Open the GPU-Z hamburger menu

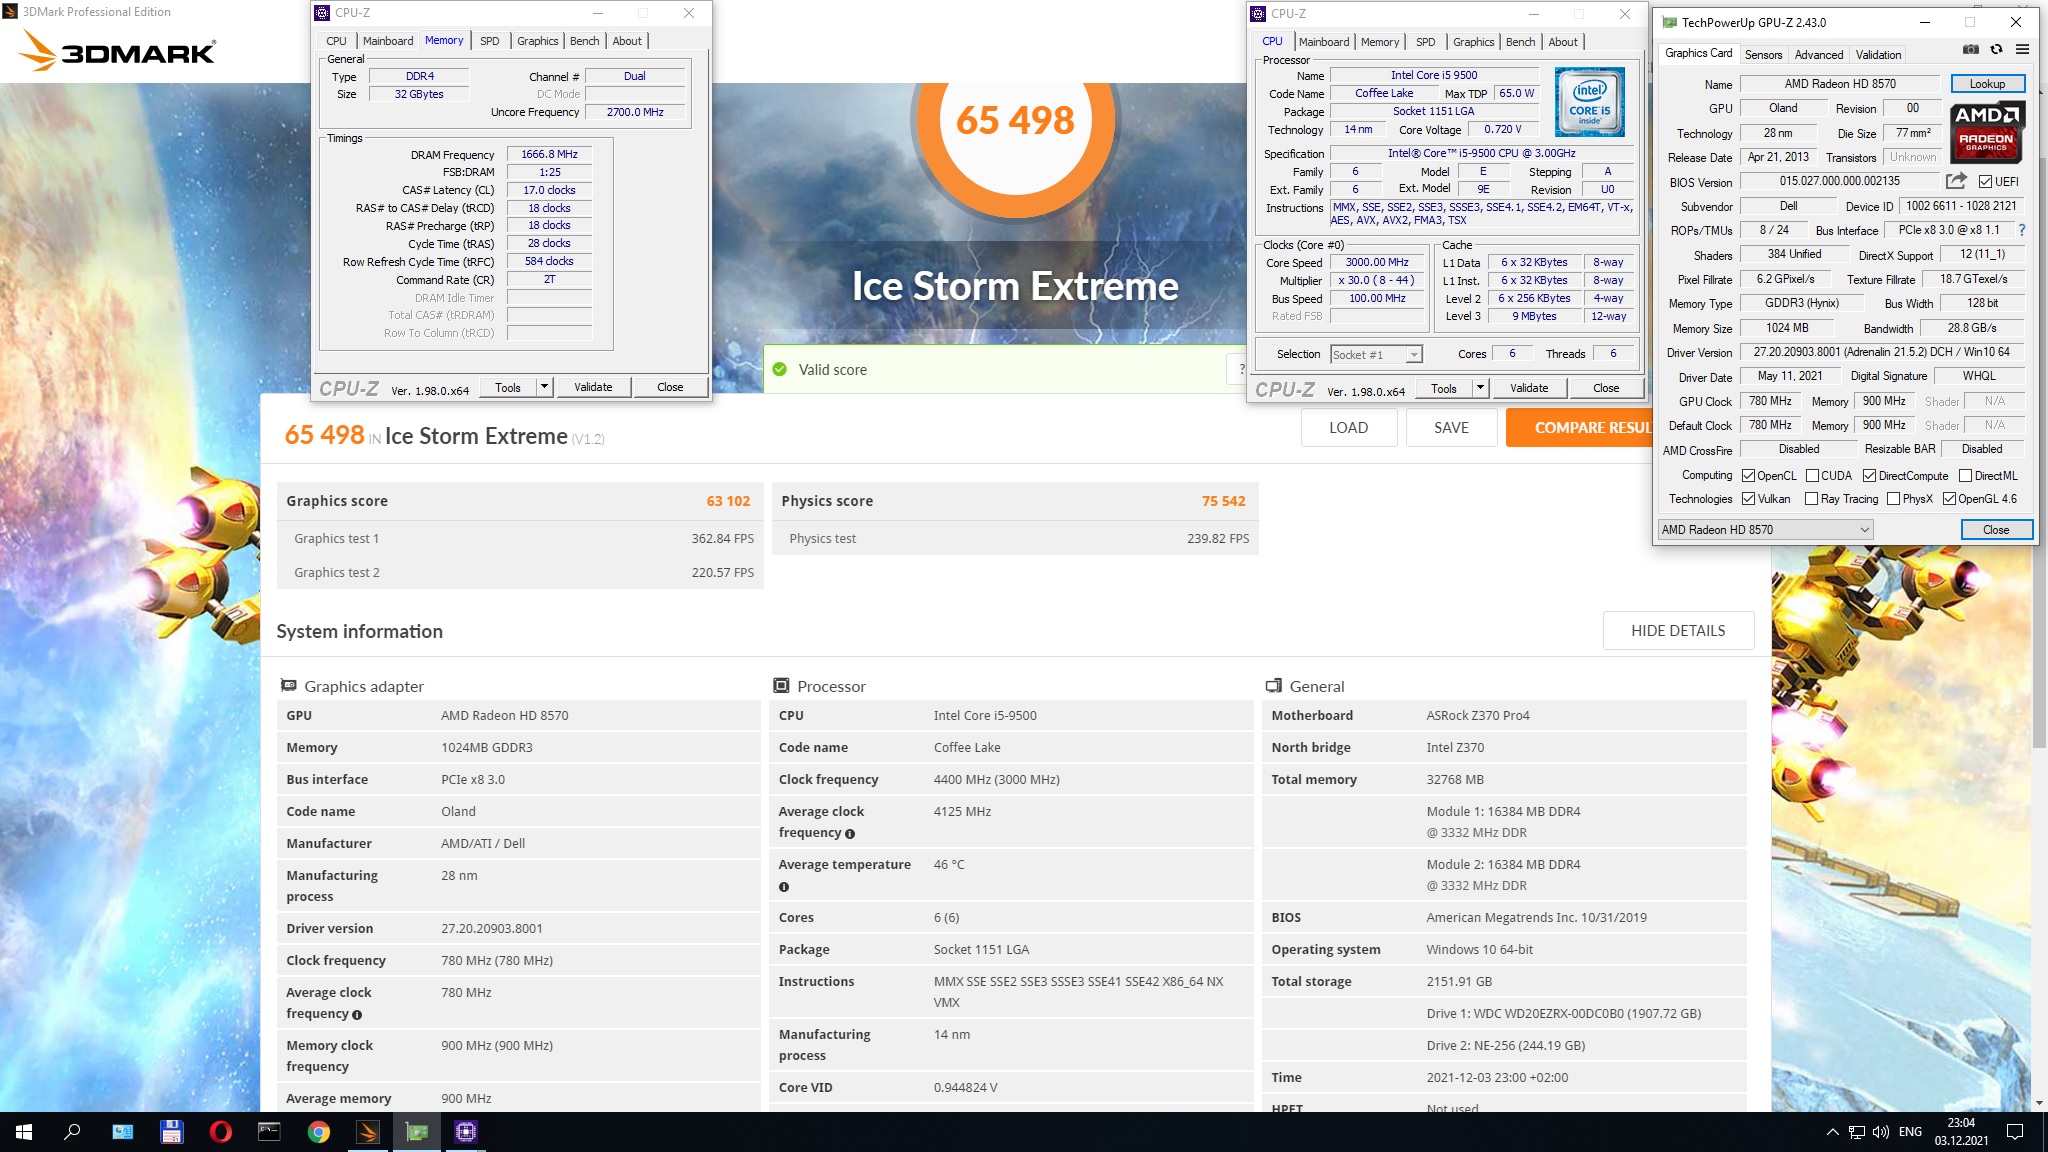click(x=2022, y=49)
